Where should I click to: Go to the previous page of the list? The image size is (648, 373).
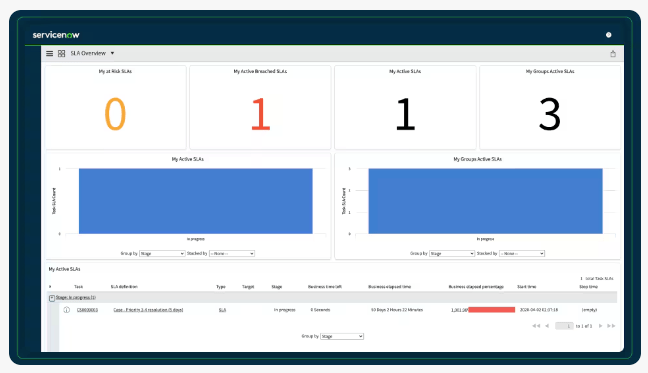547,326
